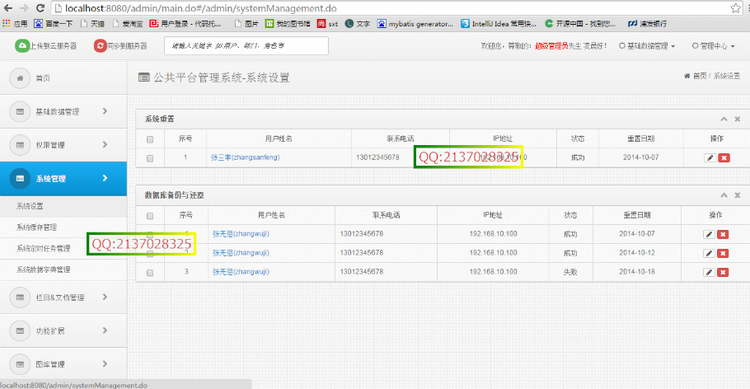
Task: Close the 系统重置 panel with its X
Action: point(738,119)
